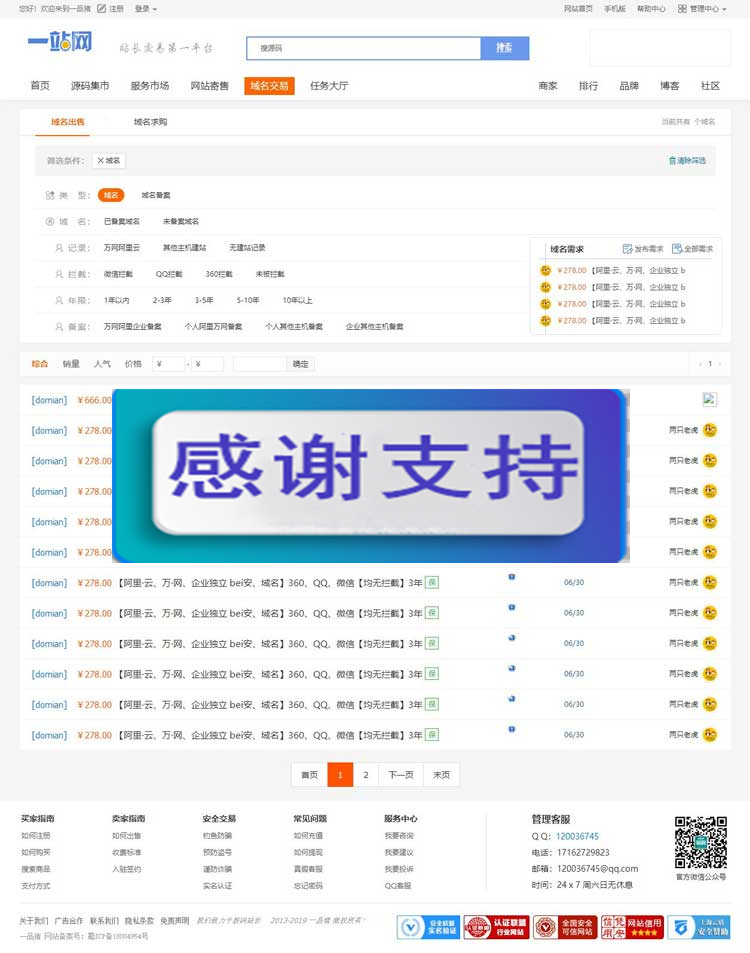Click the 上海云盾 安全贸易 badge in footer

691,927
